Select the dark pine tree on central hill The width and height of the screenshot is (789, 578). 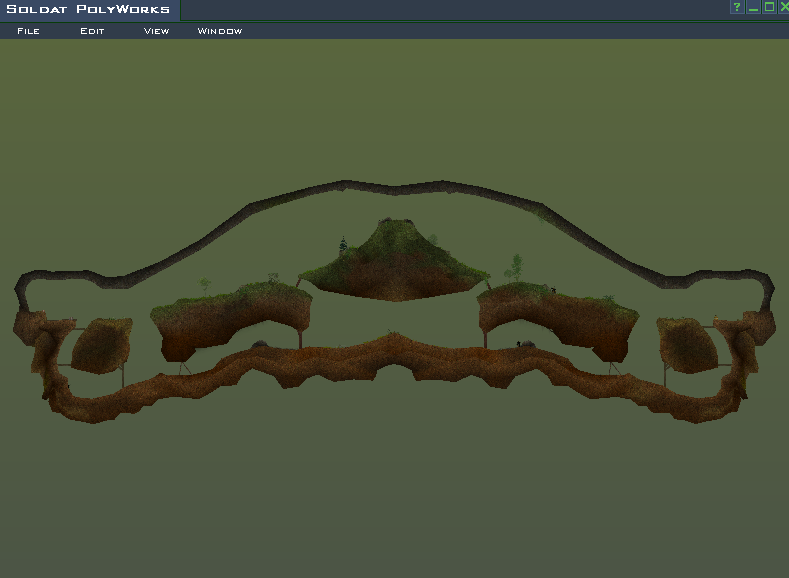pos(343,245)
